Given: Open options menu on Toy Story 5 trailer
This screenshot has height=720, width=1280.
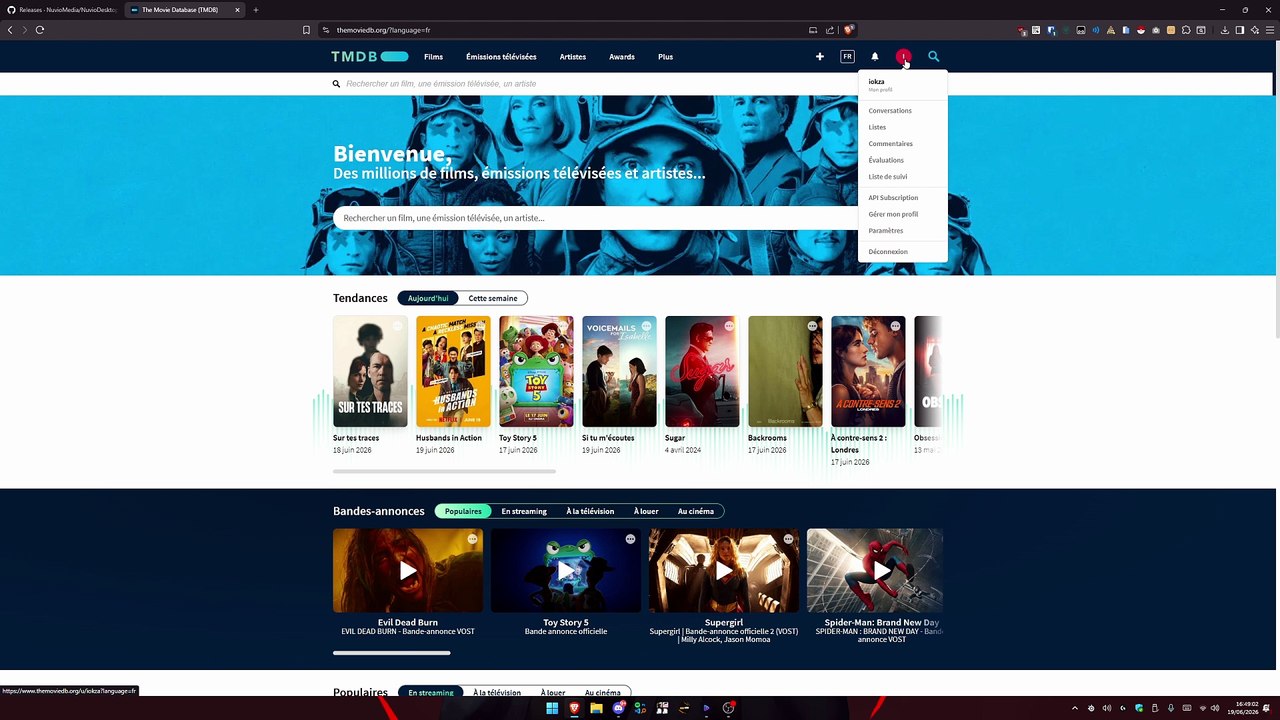Looking at the screenshot, I should tap(630, 539).
